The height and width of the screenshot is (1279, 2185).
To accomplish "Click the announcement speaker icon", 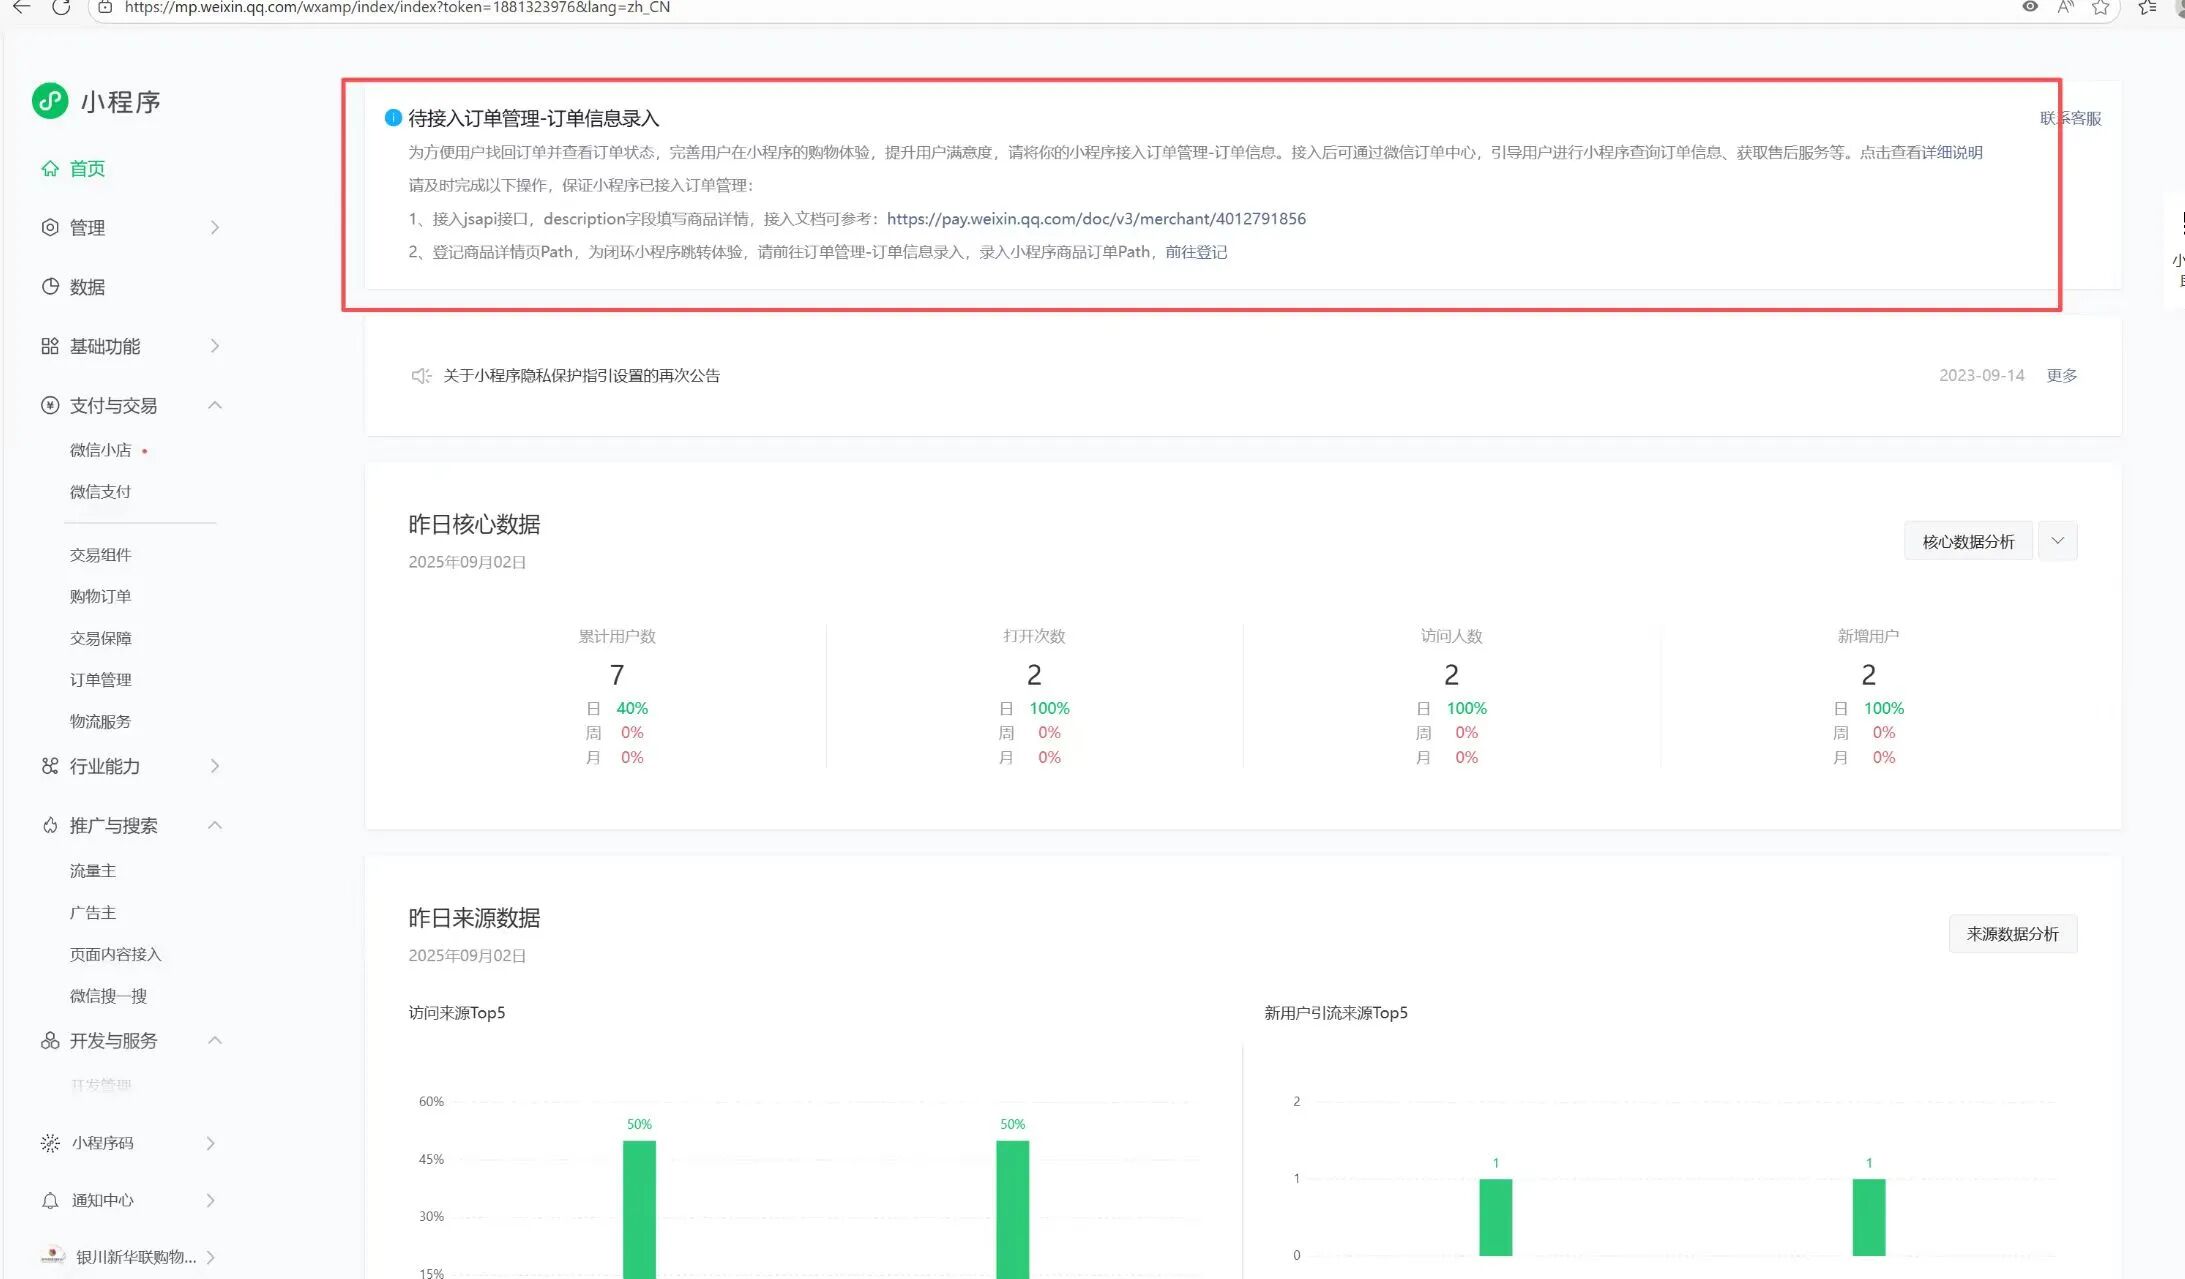I will tap(421, 376).
